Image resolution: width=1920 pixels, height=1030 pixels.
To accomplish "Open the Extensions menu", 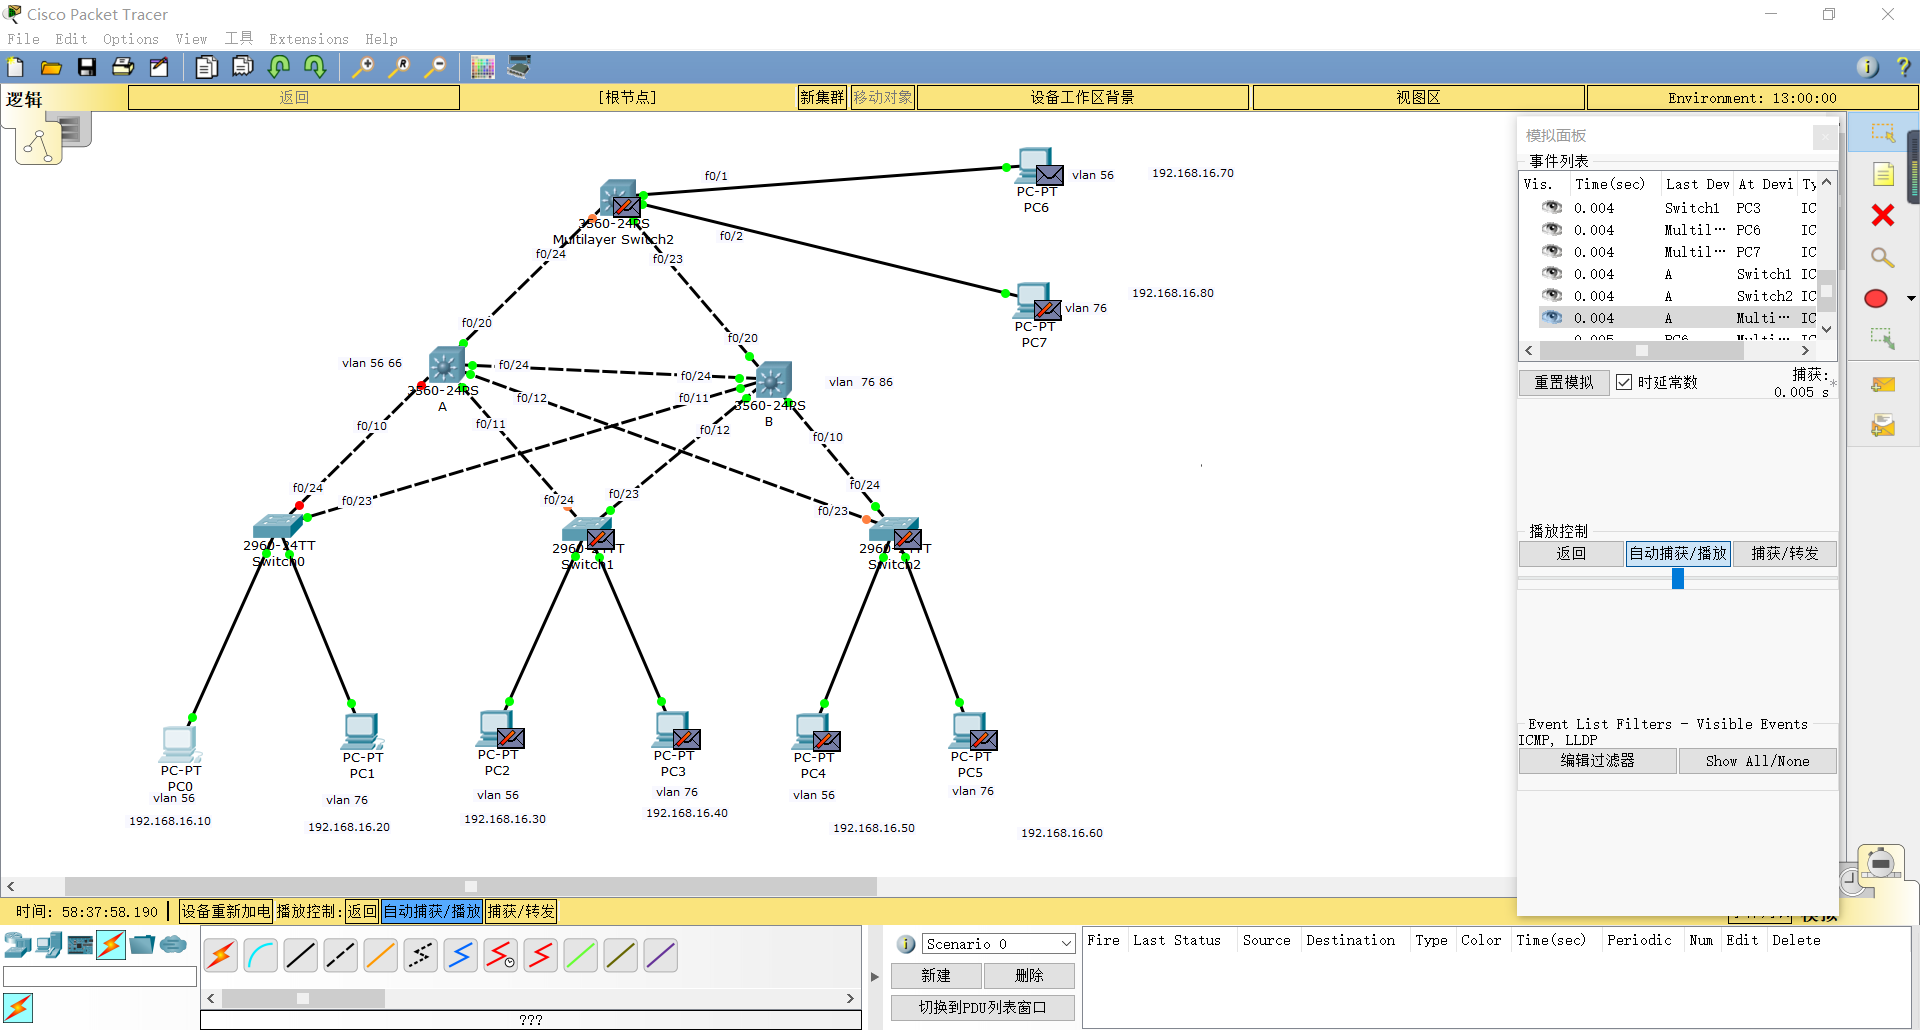I will [x=309, y=39].
